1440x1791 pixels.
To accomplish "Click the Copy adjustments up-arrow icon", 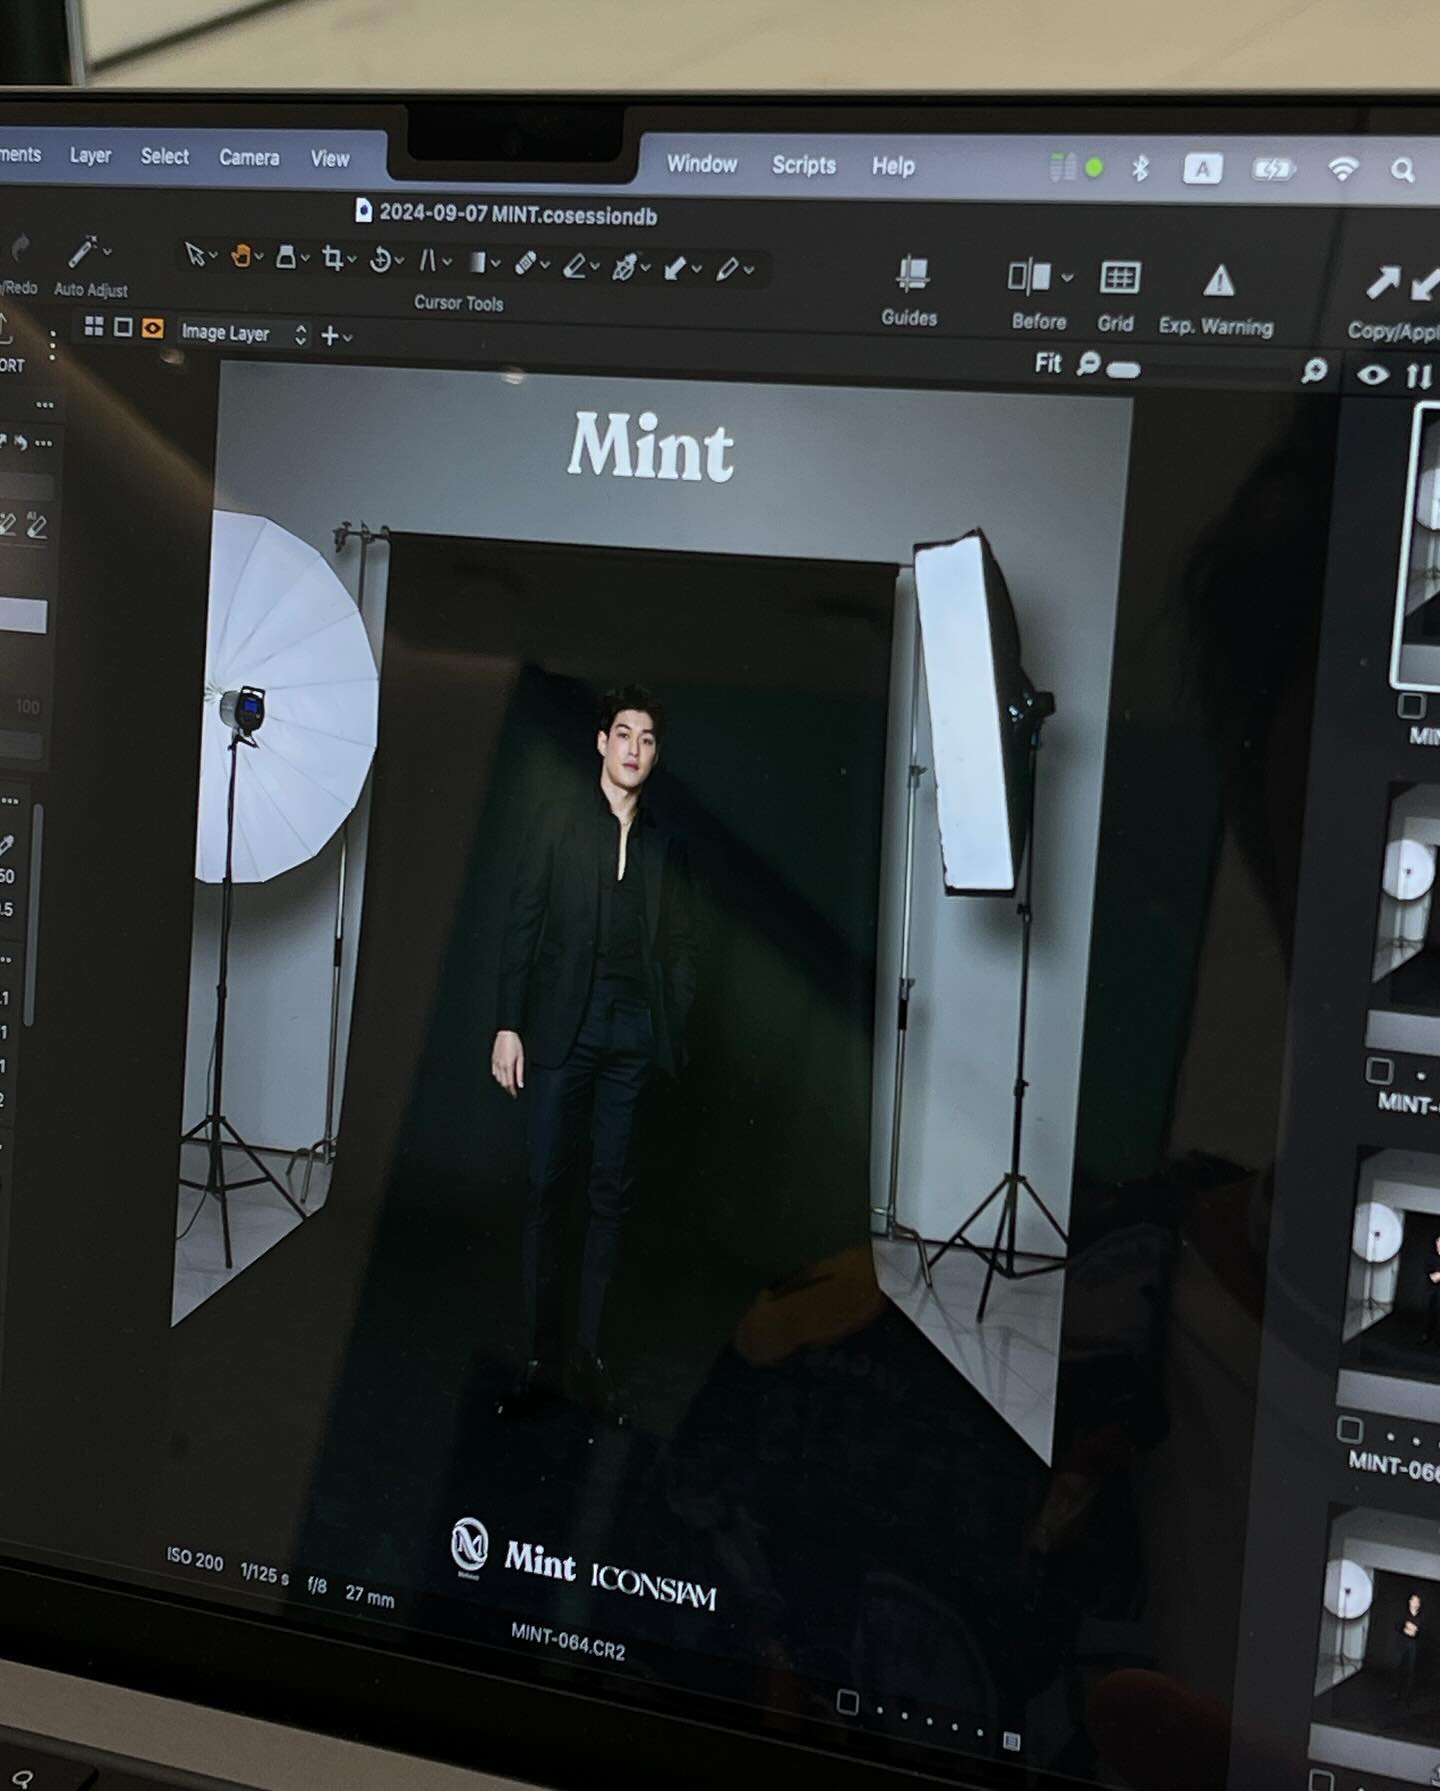I will 1383,284.
